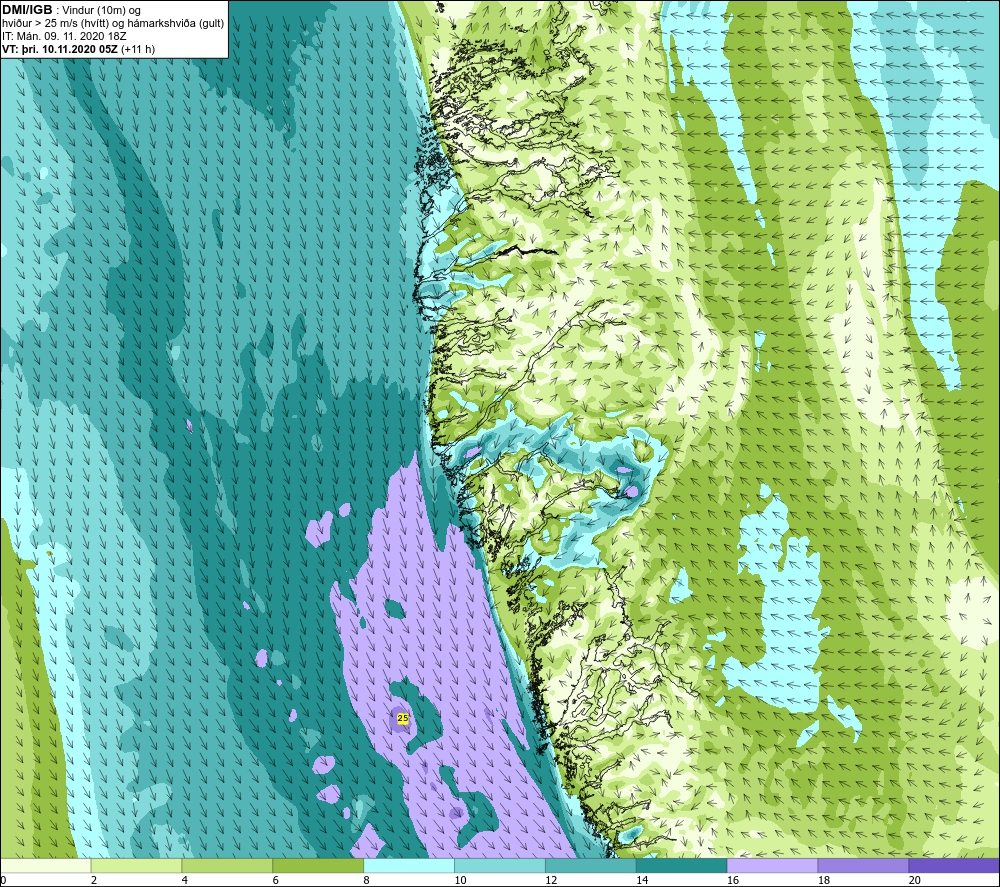Click the scale label '14'
Image resolution: width=1000 pixels, height=887 pixels.
[x=642, y=880]
